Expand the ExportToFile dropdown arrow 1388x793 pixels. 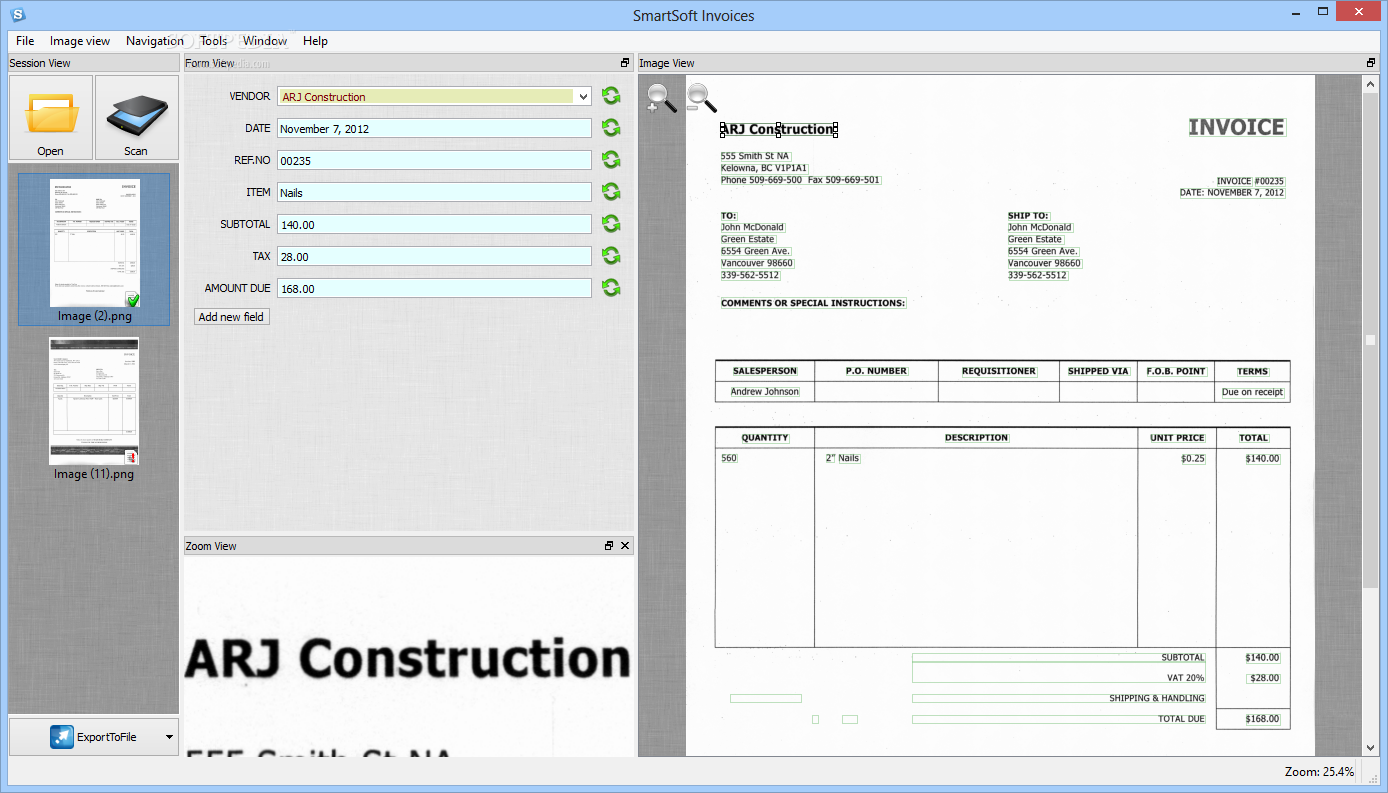[169, 737]
